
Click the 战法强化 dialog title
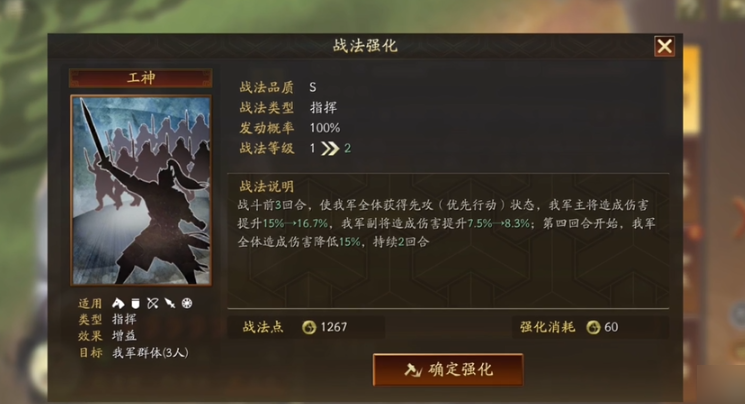click(365, 46)
